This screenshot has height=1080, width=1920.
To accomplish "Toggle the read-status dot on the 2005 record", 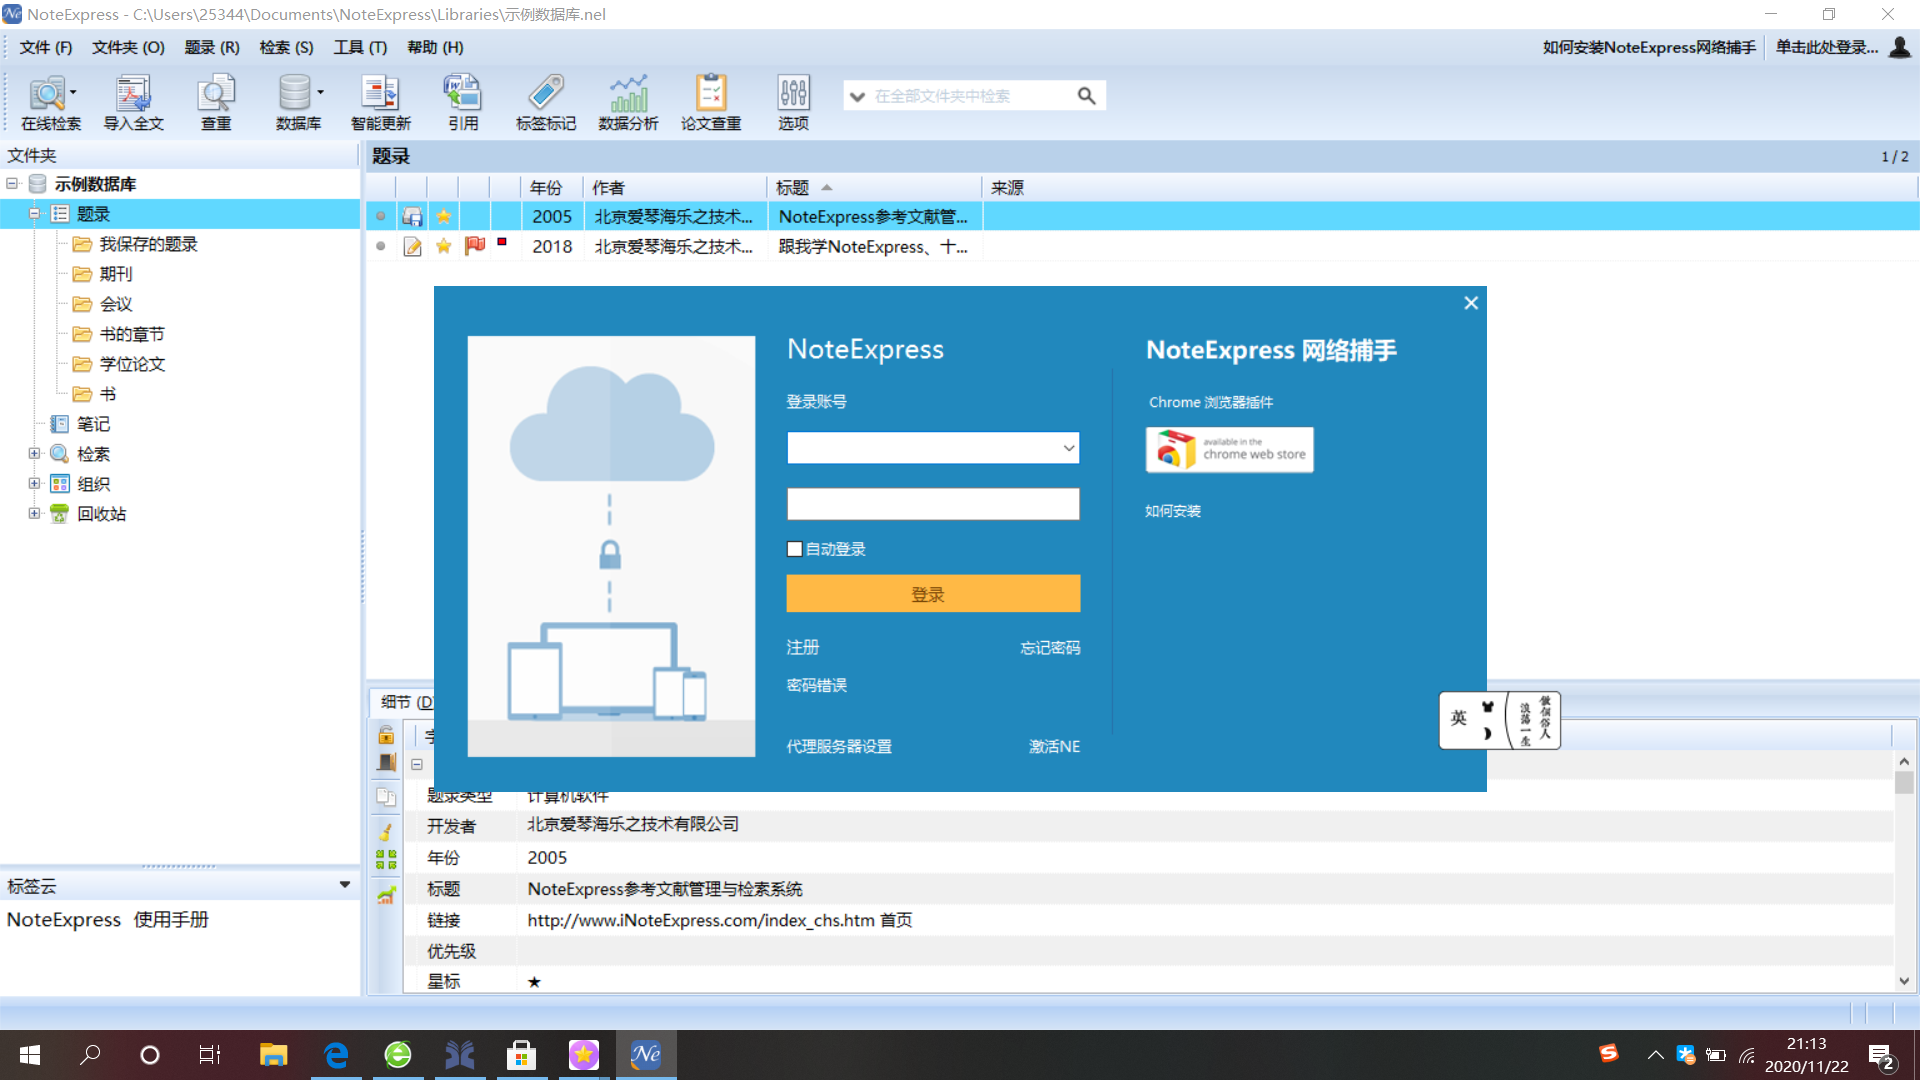I will click(381, 216).
